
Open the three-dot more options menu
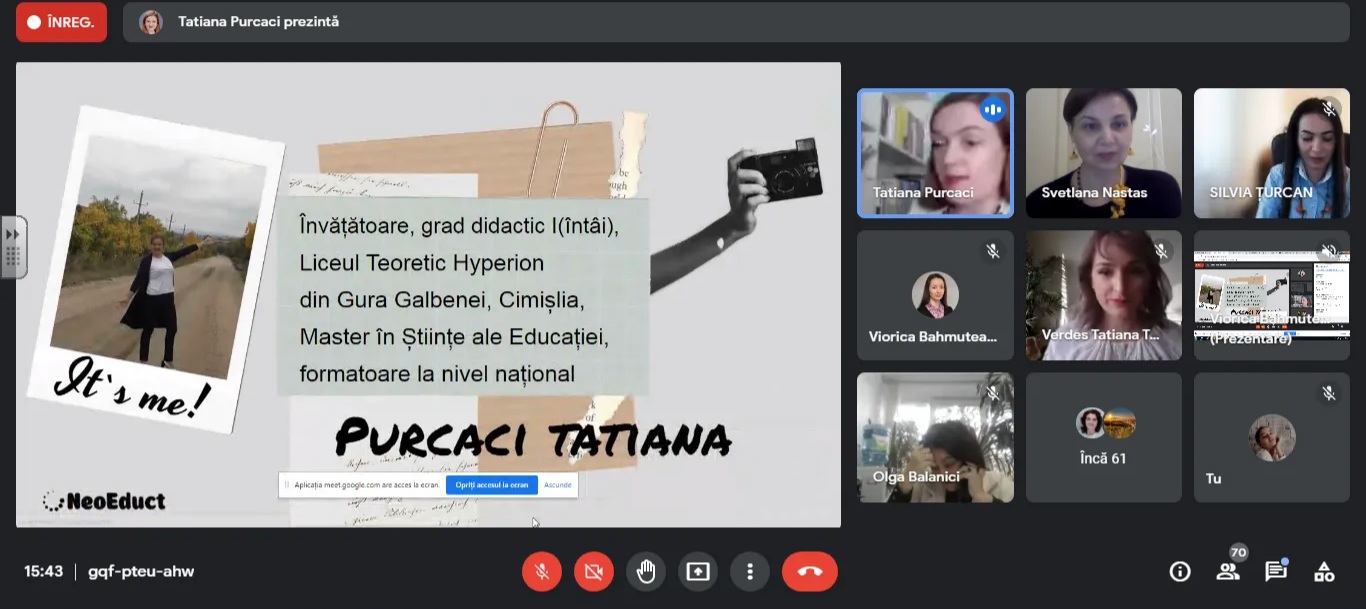749,572
